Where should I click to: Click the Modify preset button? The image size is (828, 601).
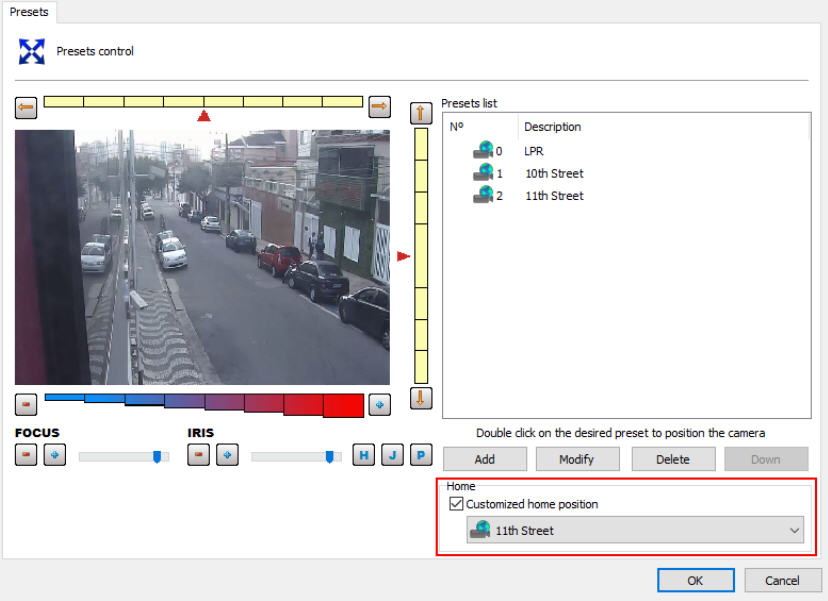click(577, 459)
